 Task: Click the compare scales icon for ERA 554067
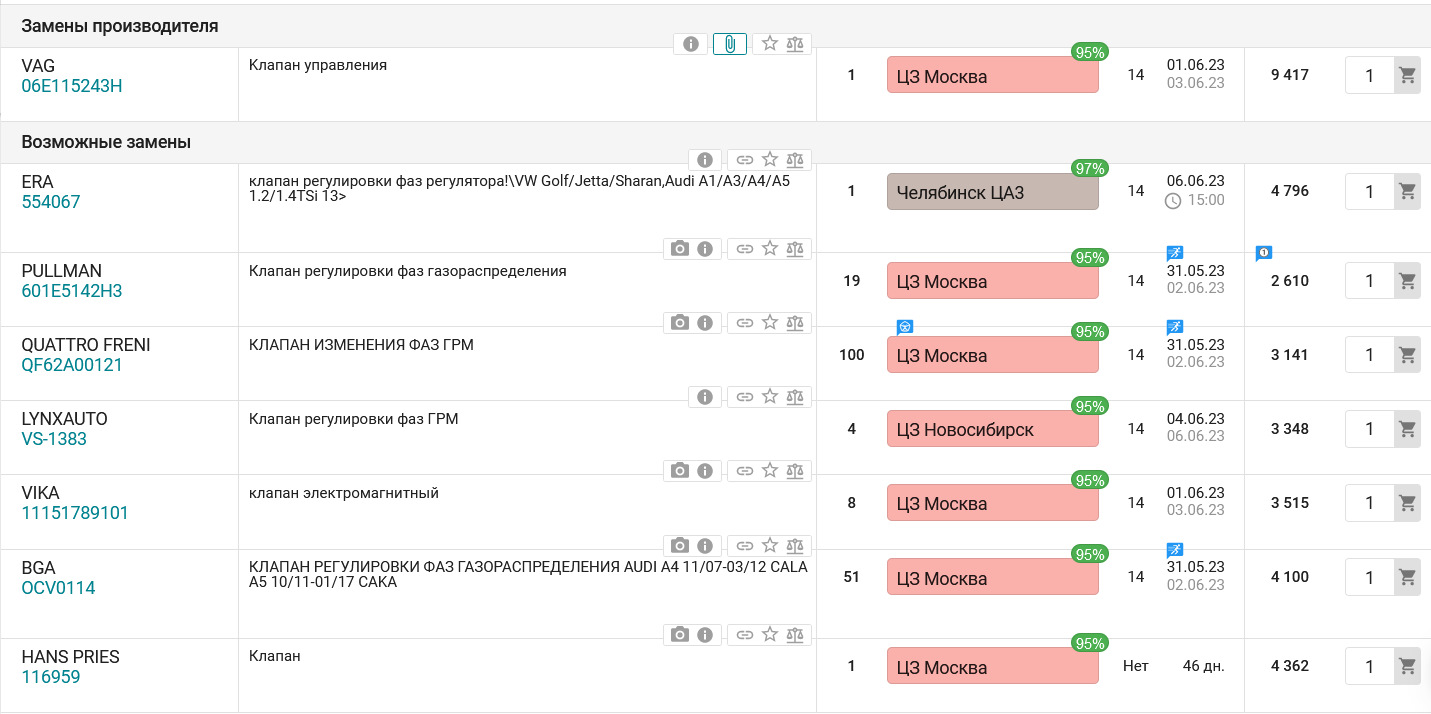click(x=795, y=159)
